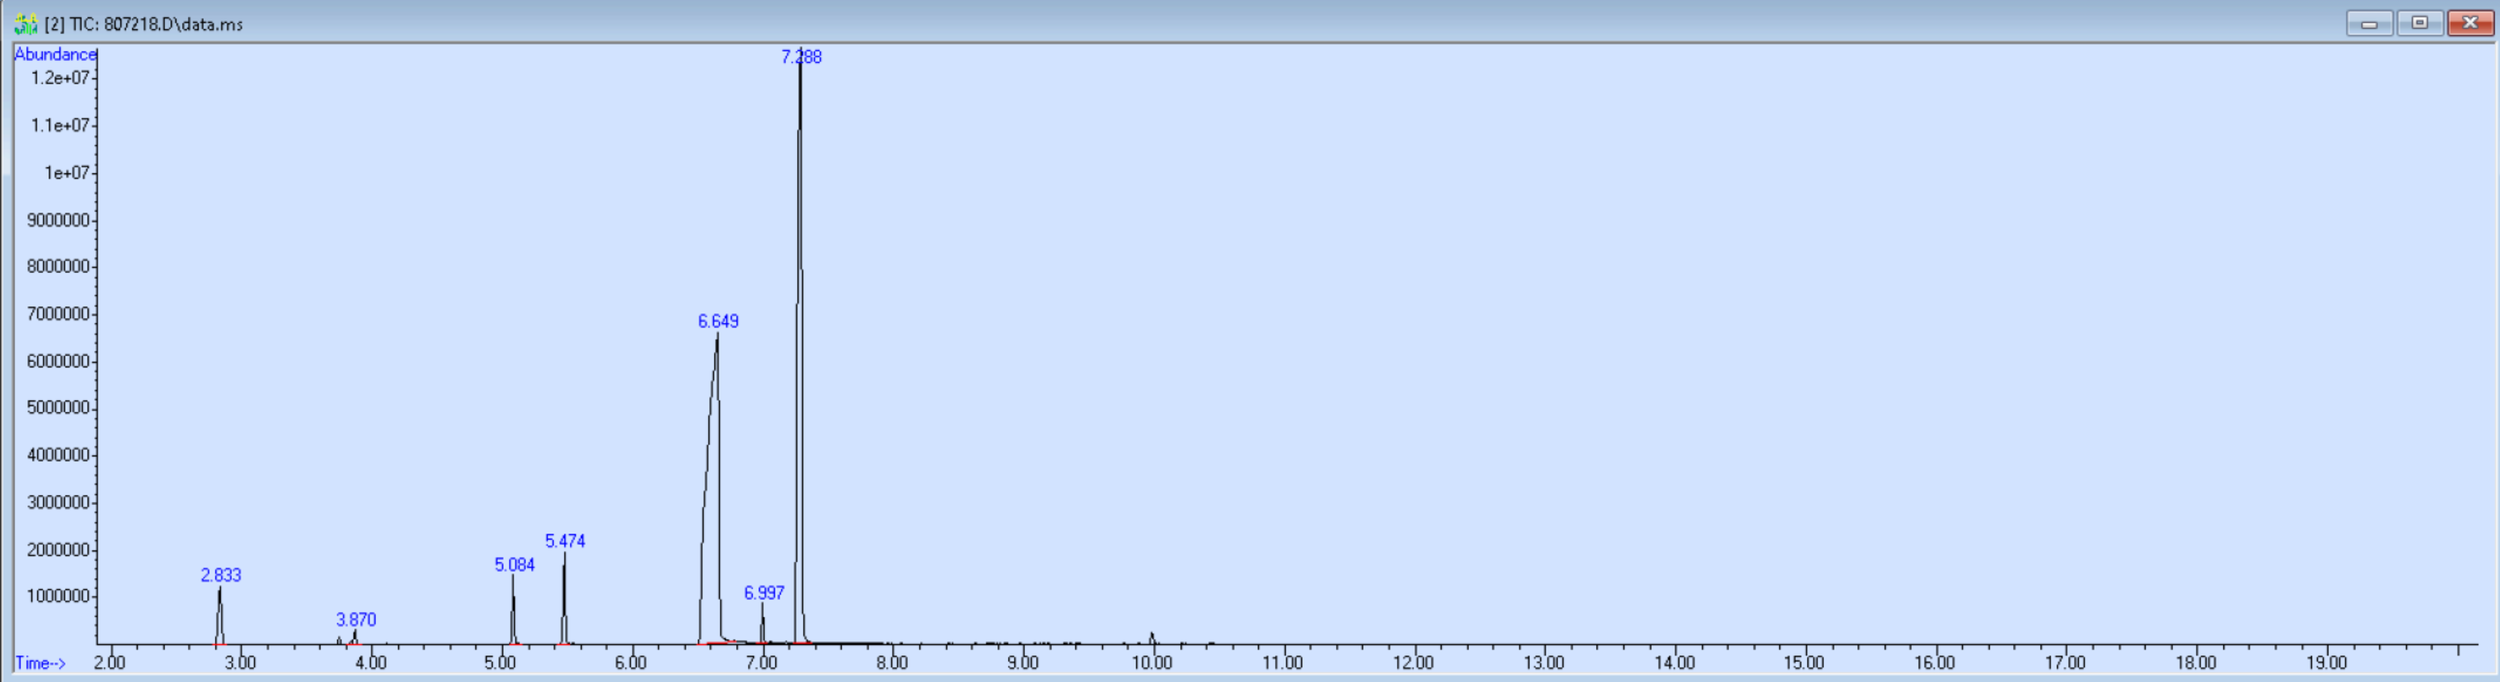Click the 18.00 time axis label
Screen dimensions: 2500x682
[2196, 662]
